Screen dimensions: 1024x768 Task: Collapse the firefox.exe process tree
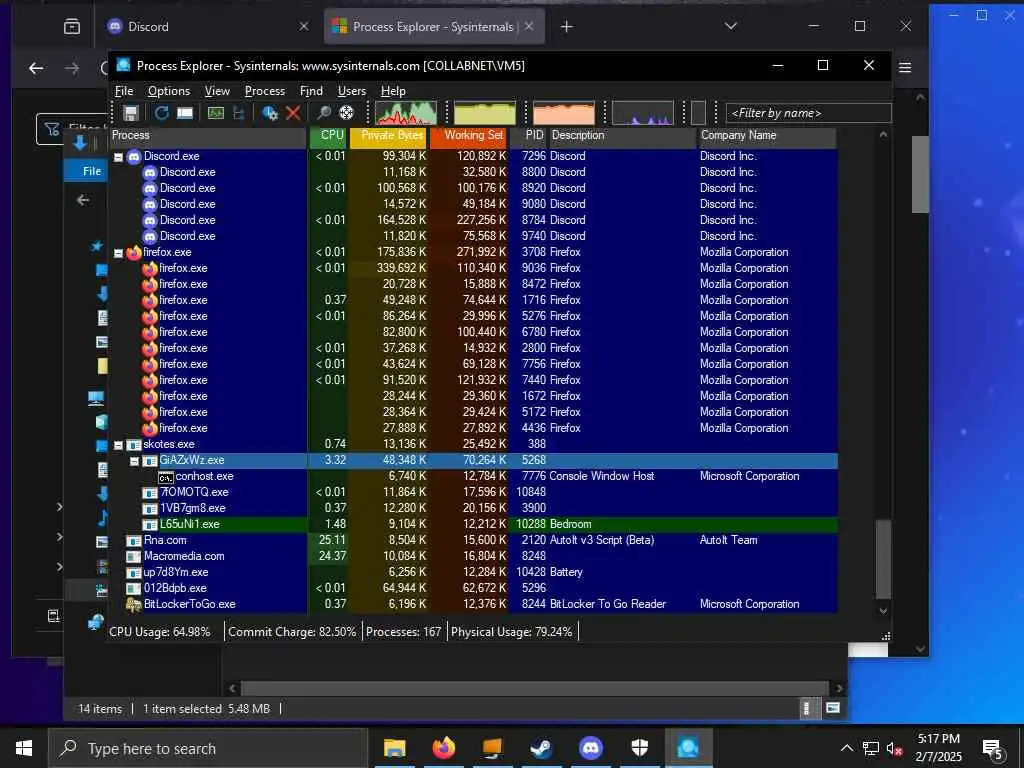pyautogui.click(x=119, y=253)
